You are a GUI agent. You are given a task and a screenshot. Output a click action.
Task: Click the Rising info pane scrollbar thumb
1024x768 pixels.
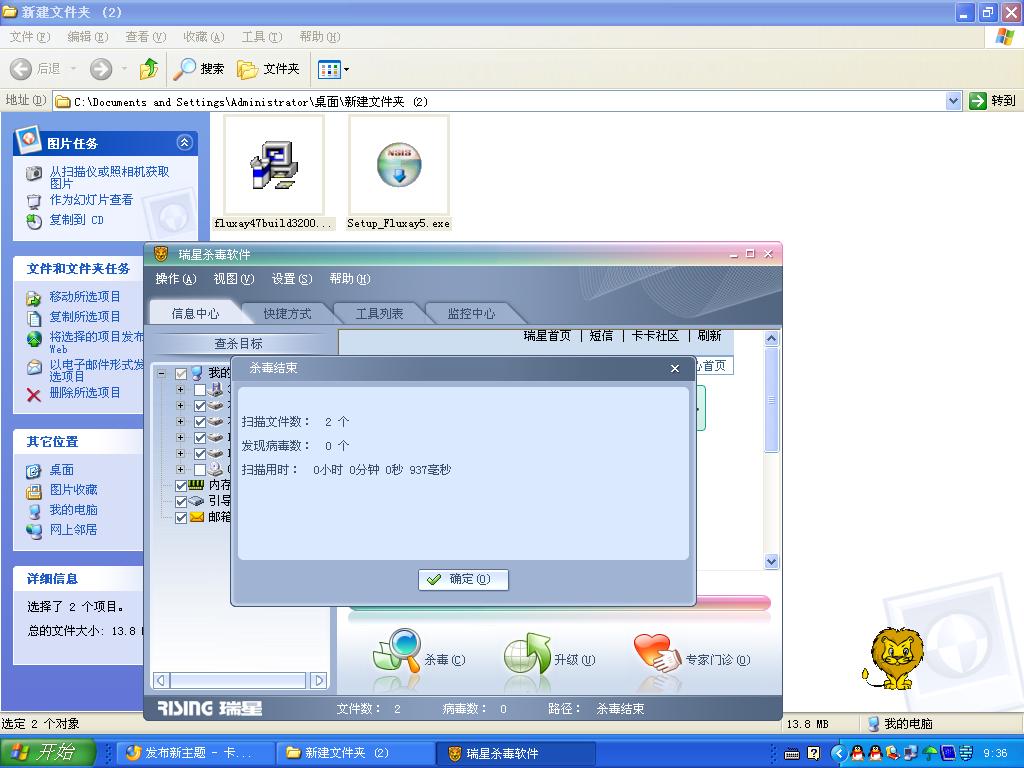click(x=771, y=399)
